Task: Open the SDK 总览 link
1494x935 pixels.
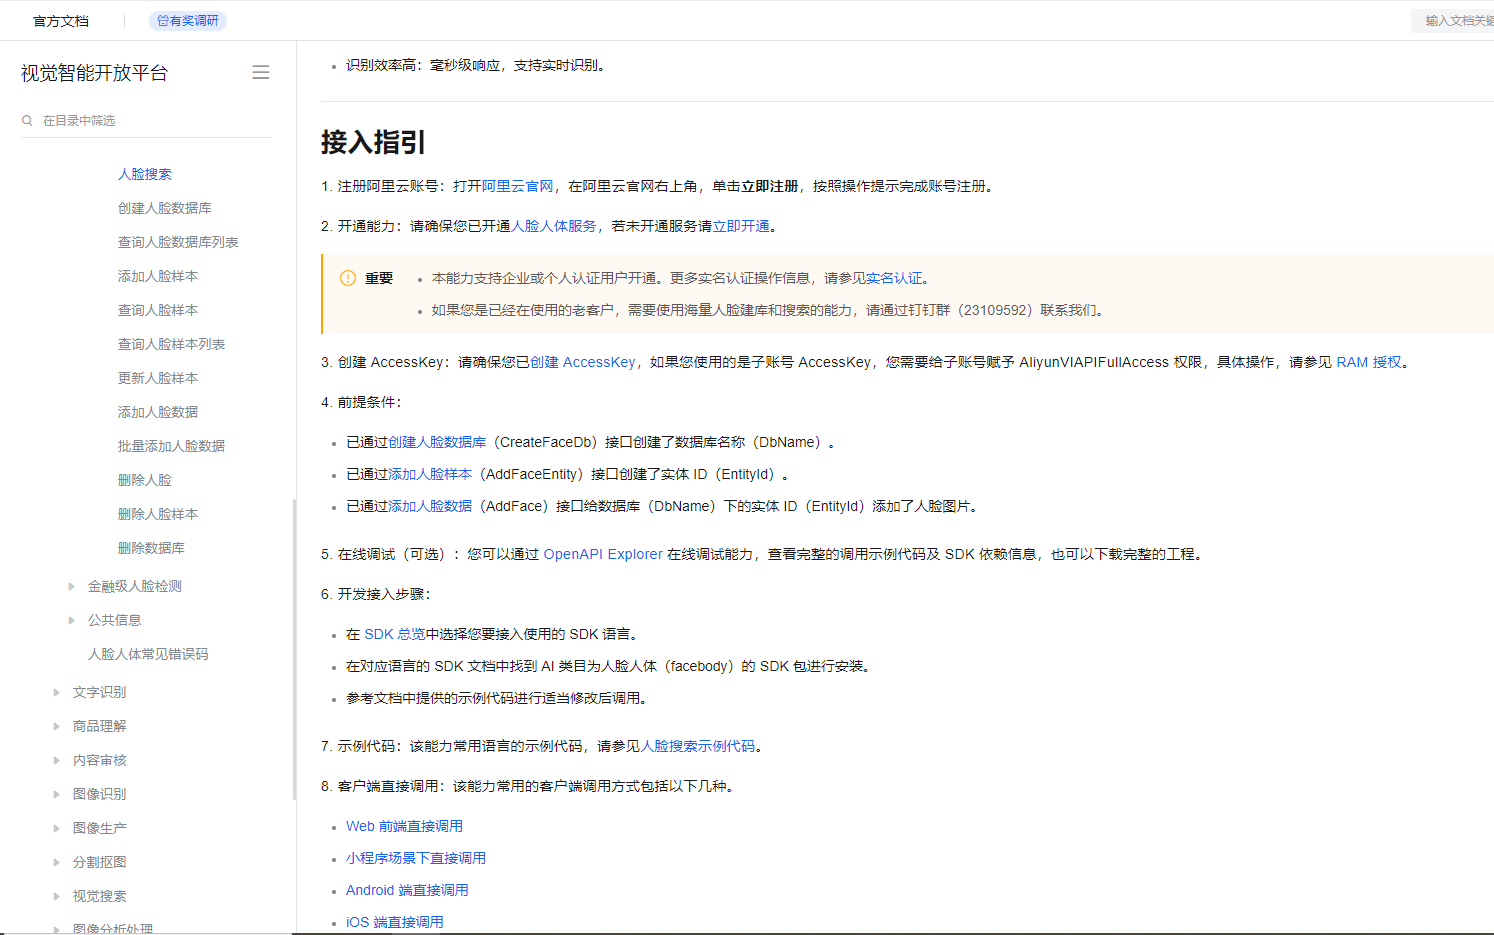Action: click(x=395, y=634)
